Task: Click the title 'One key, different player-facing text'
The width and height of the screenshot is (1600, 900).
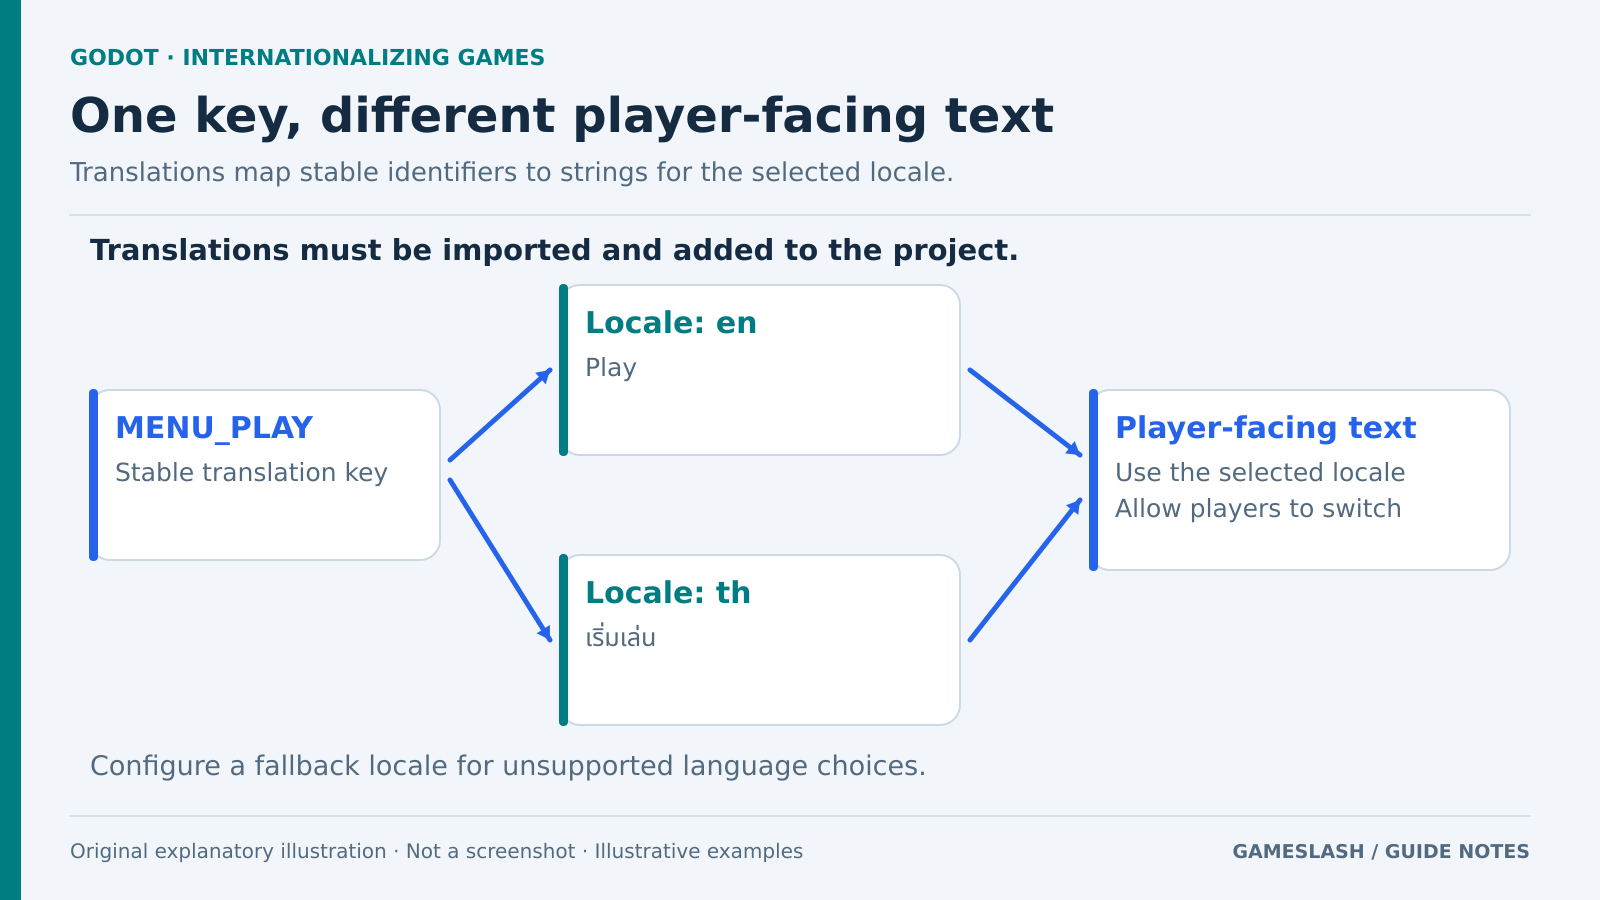Action: [562, 116]
